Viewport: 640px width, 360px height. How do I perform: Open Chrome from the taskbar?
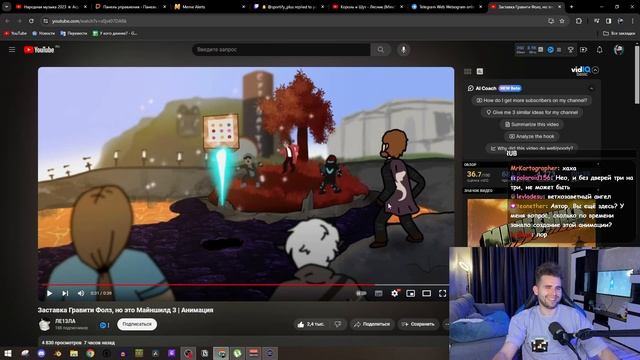(90, 353)
